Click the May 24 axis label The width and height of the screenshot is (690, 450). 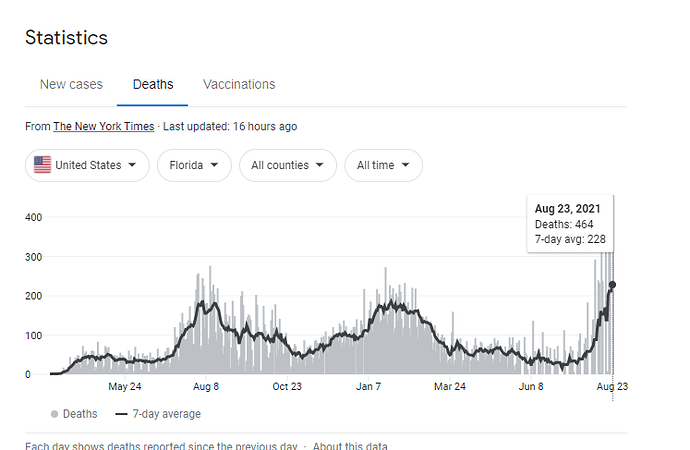(125, 386)
